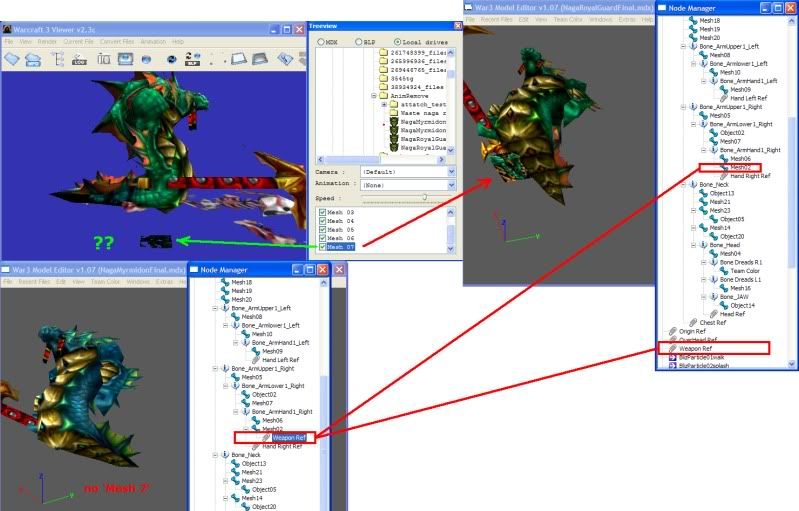Click the dark blue globe icon in Viewer toolbar
The width and height of the screenshot is (799, 511).
[x=172, y=60]
